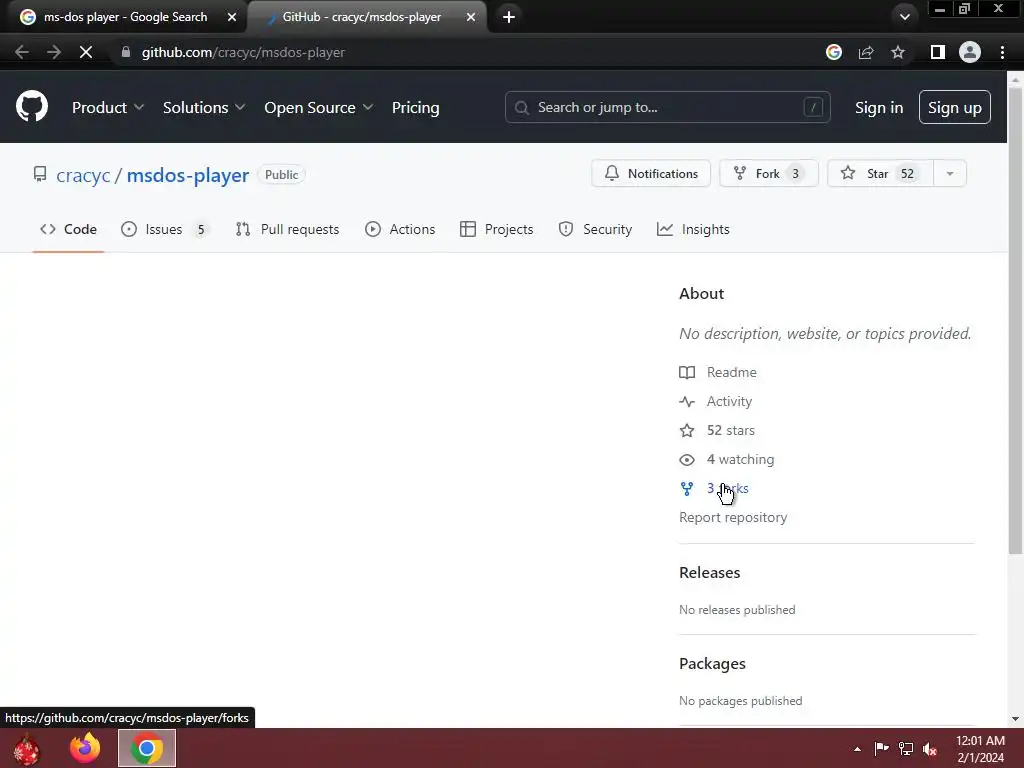Click the eye icon beside 4 watching
Viewport: 1024px width, 768px height.
[x=687, y=460]
